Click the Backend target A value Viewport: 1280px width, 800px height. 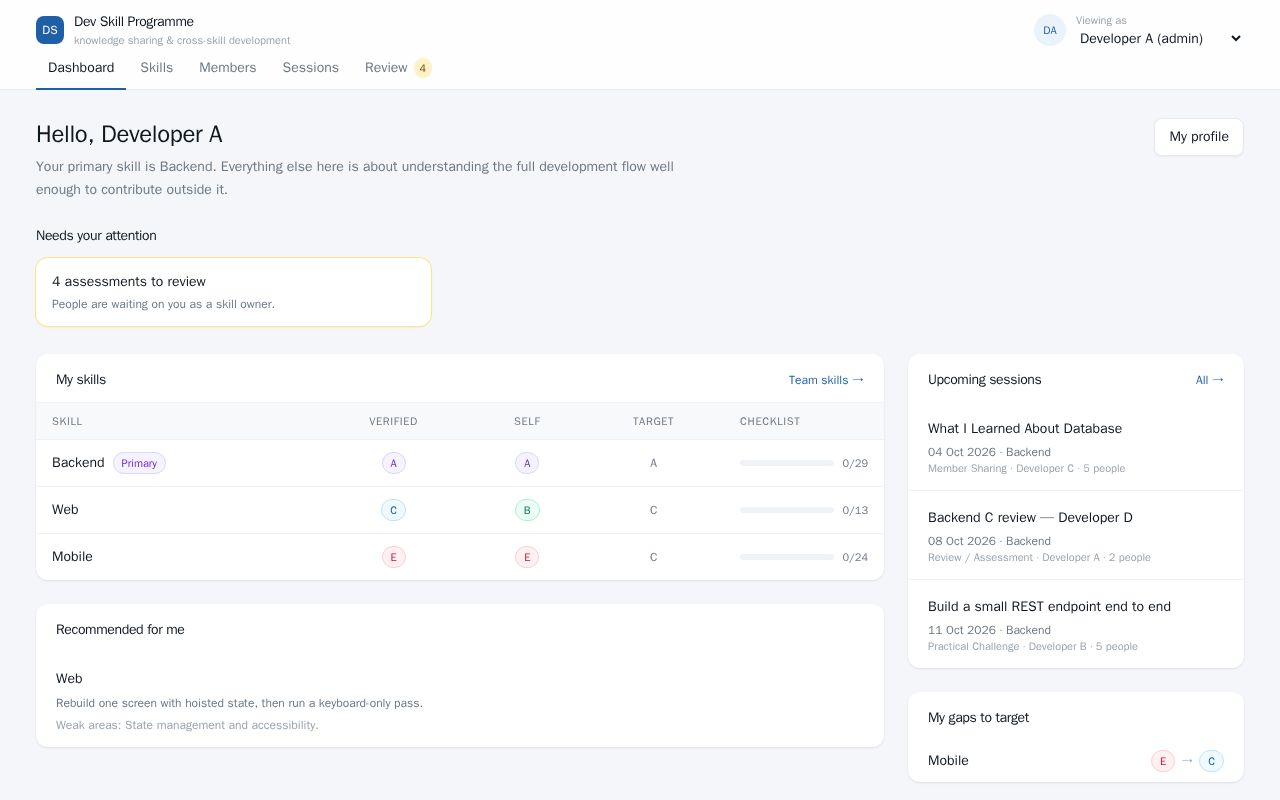click(x=654, y=463)
